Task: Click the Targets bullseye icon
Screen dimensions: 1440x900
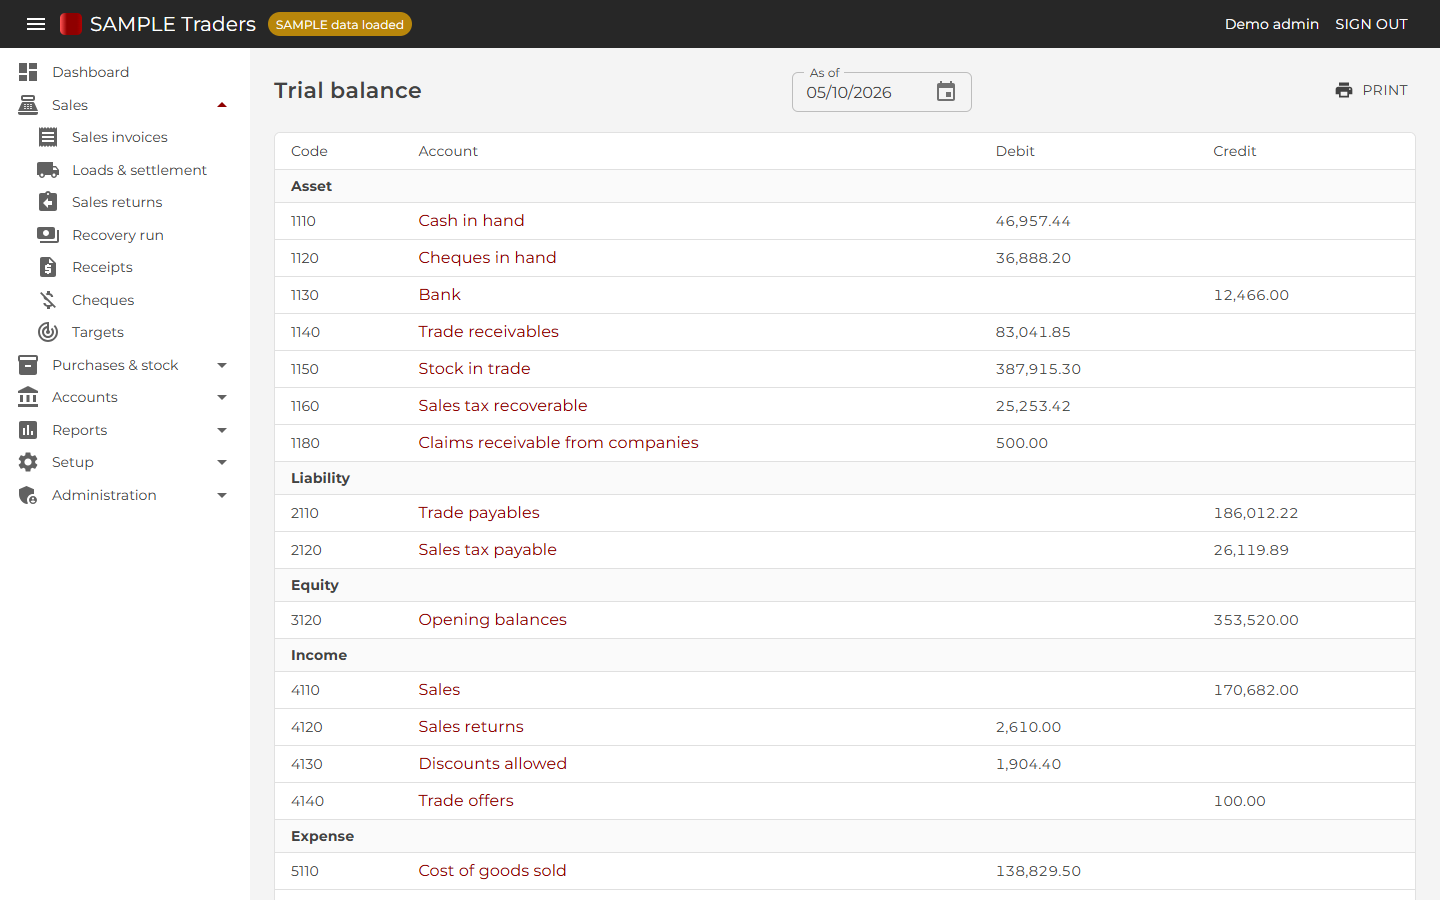Action: [x=48, y=332]
